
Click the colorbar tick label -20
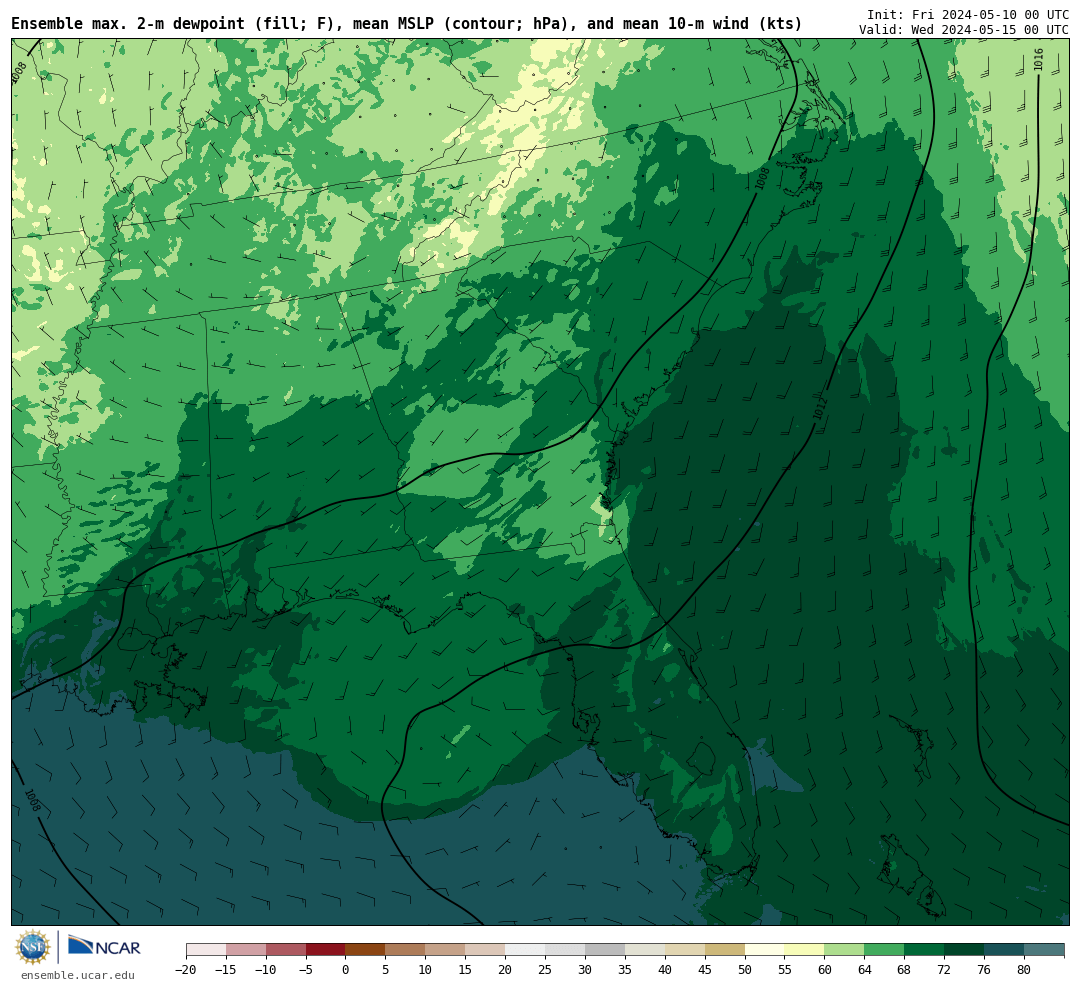pos(186,970)
